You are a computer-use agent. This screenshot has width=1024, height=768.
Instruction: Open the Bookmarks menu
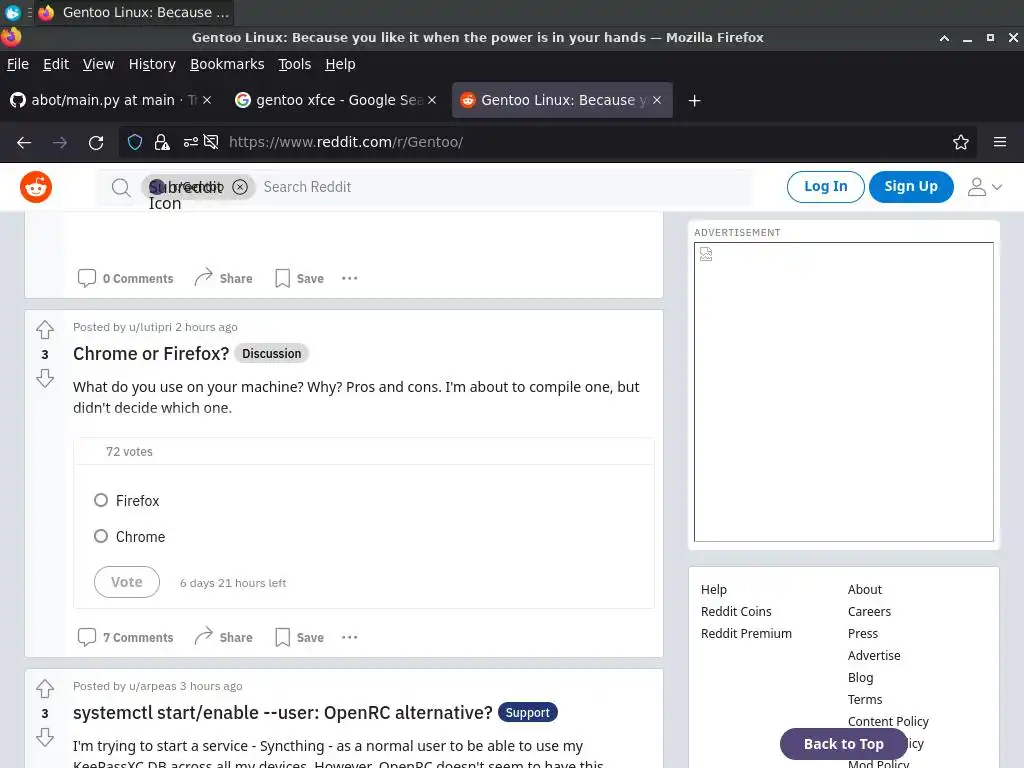pos(227,64)
